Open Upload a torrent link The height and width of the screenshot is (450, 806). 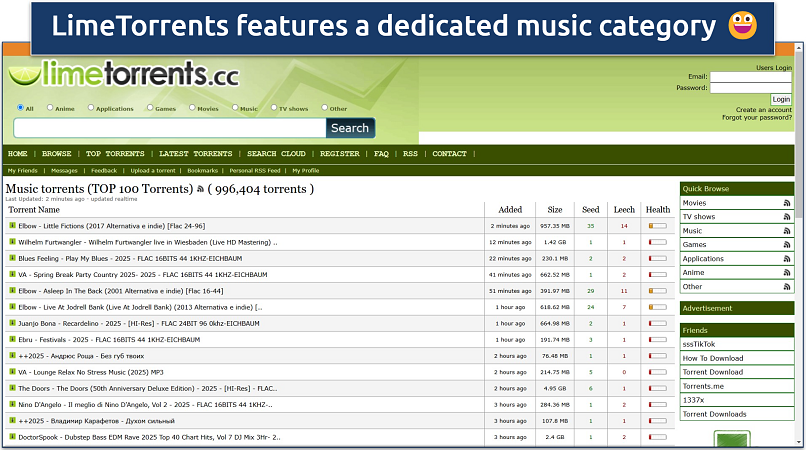point(153,170)
